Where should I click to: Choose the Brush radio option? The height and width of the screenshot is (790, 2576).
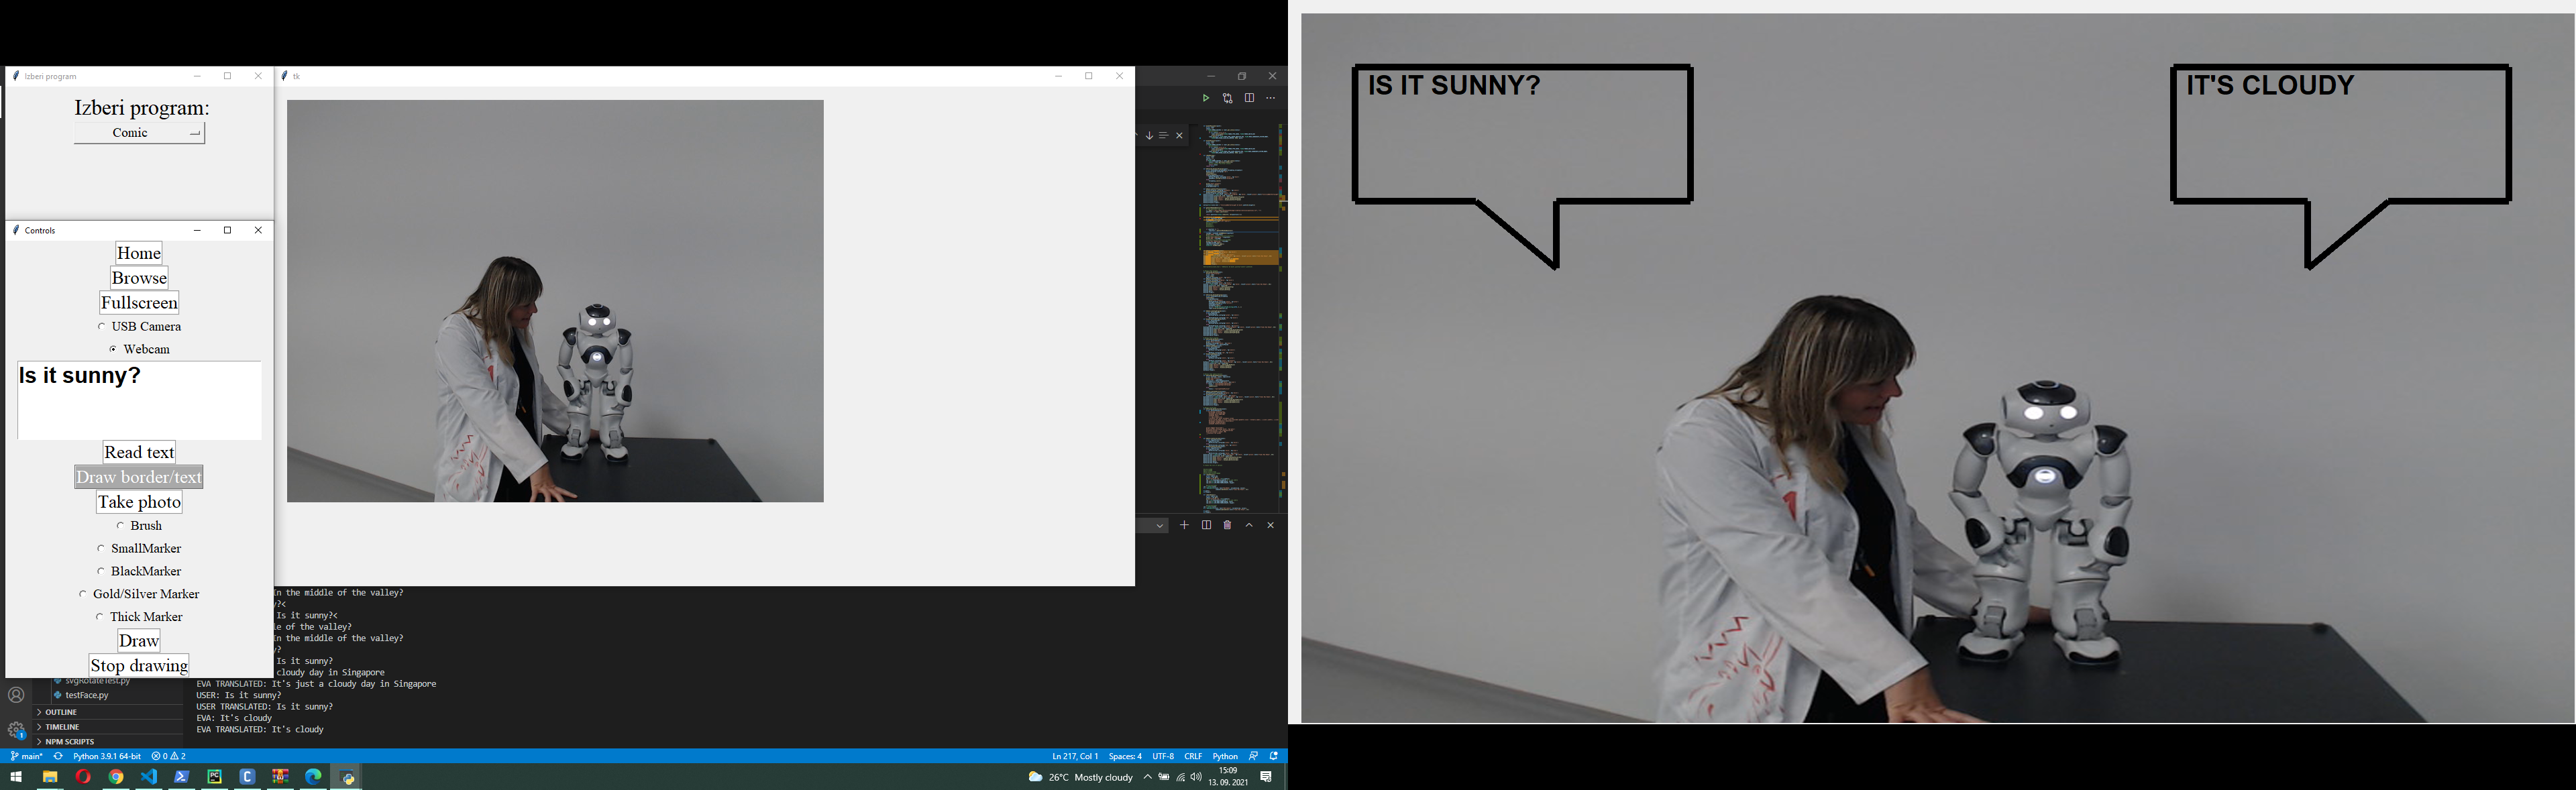pyautogui.click(x=120, y=525)
